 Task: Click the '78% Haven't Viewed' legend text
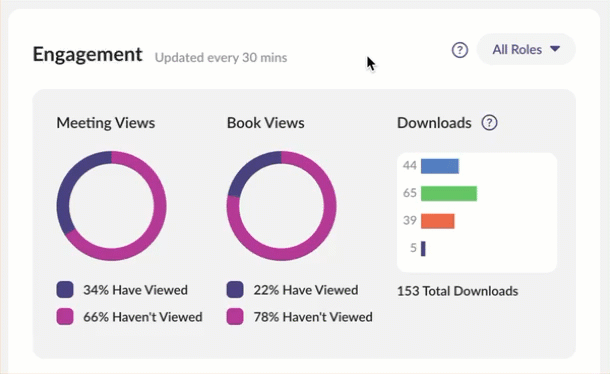tap(313, 317)
